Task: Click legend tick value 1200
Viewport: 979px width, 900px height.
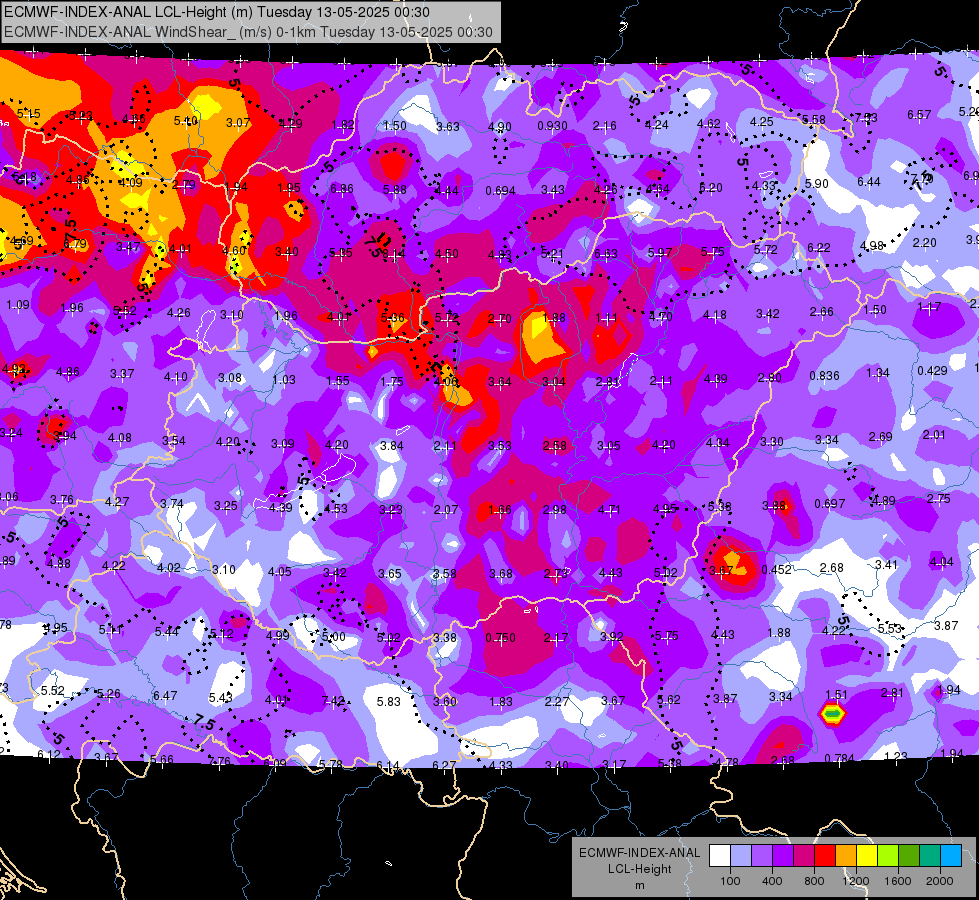Action: pos(855,881)
